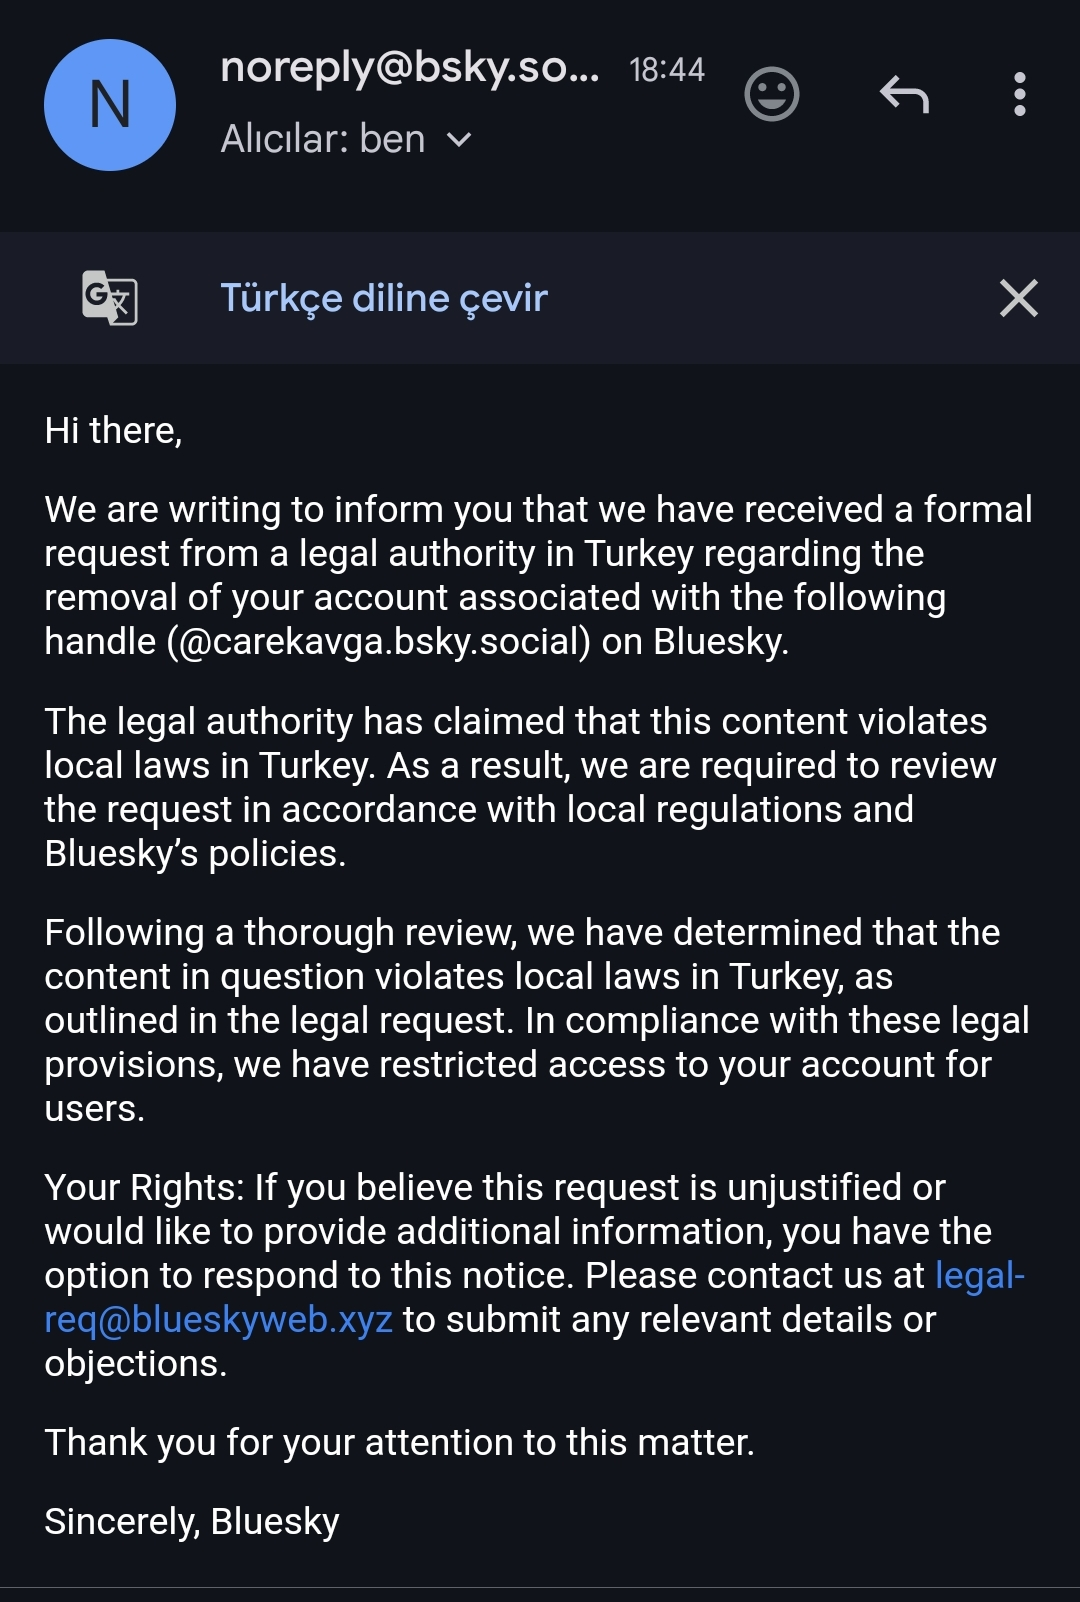Tap the 'Sincerely, Bluesky' signature
This screenshot has width=1080, height=1602.
[x=192, y=1521]
